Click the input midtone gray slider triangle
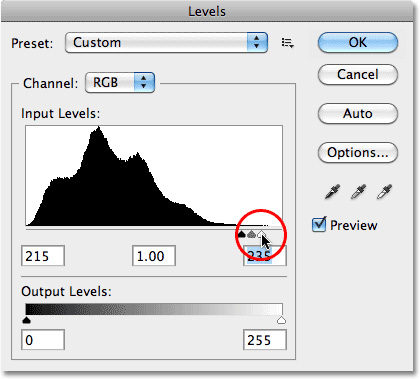Viewport: 420px width, 379px height. [252, 234]
